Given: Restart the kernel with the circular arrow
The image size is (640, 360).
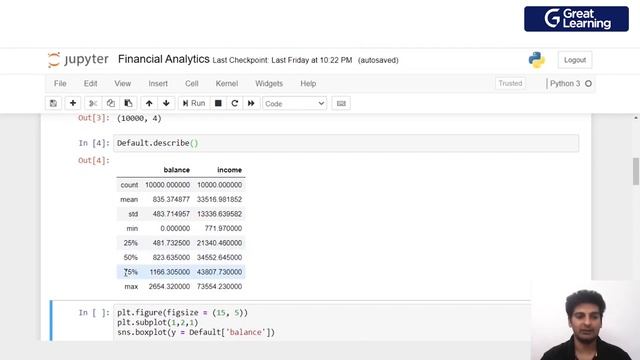Looking at the screenshot, I should tap(235, 103).
